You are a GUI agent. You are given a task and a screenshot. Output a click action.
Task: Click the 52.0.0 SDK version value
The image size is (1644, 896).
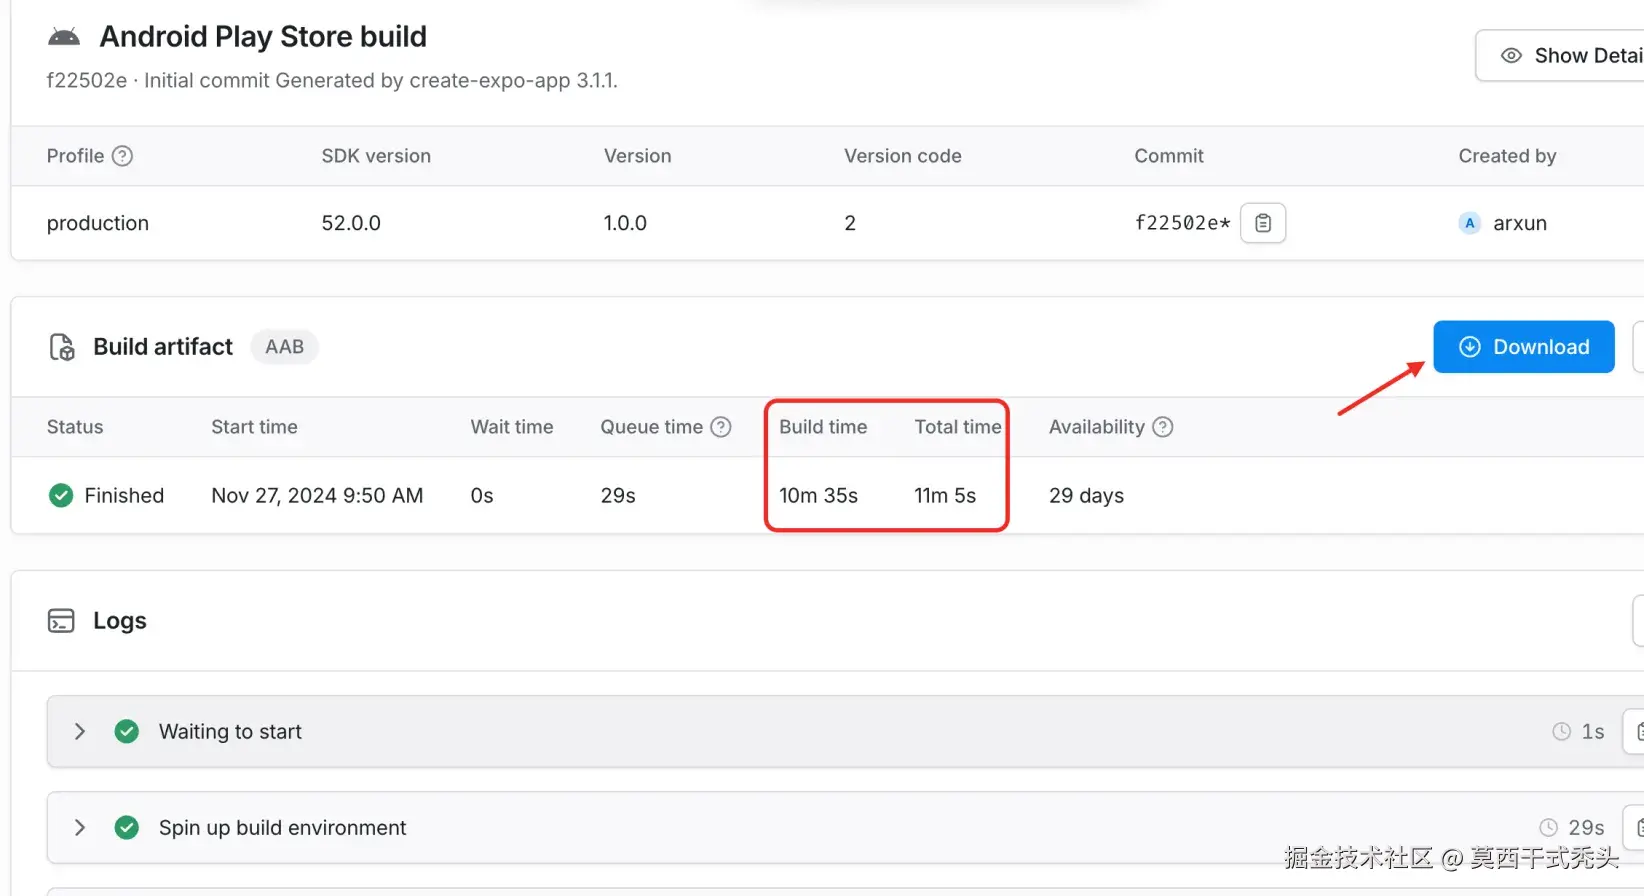point(351,223)
